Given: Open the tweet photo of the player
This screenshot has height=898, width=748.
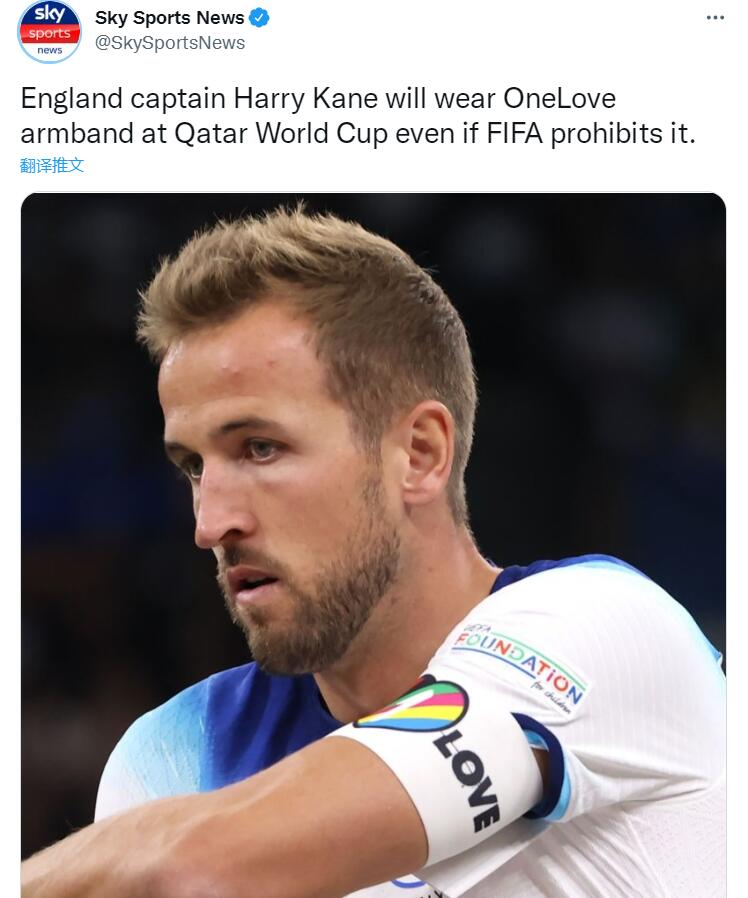Looking at the screenshot, I should coord(373,545).
